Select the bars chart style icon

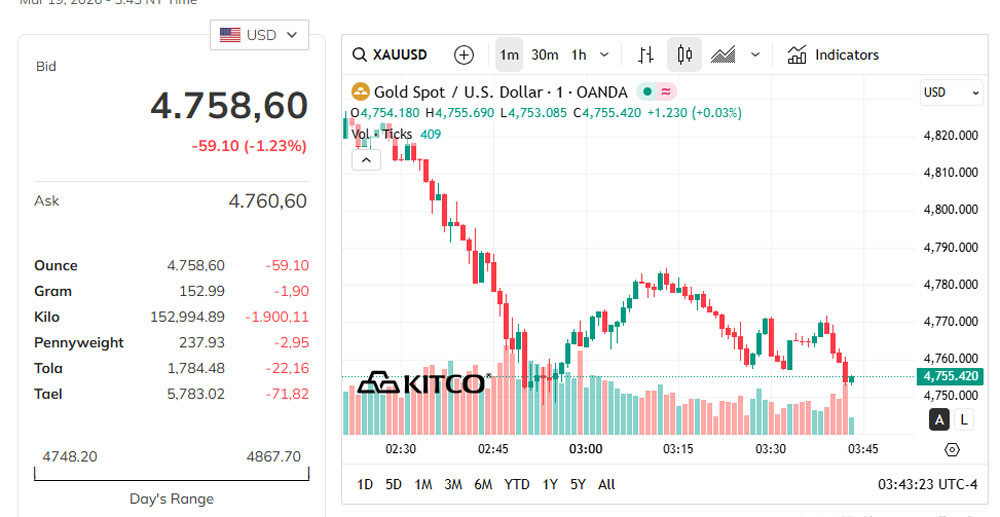click(646, 55)
